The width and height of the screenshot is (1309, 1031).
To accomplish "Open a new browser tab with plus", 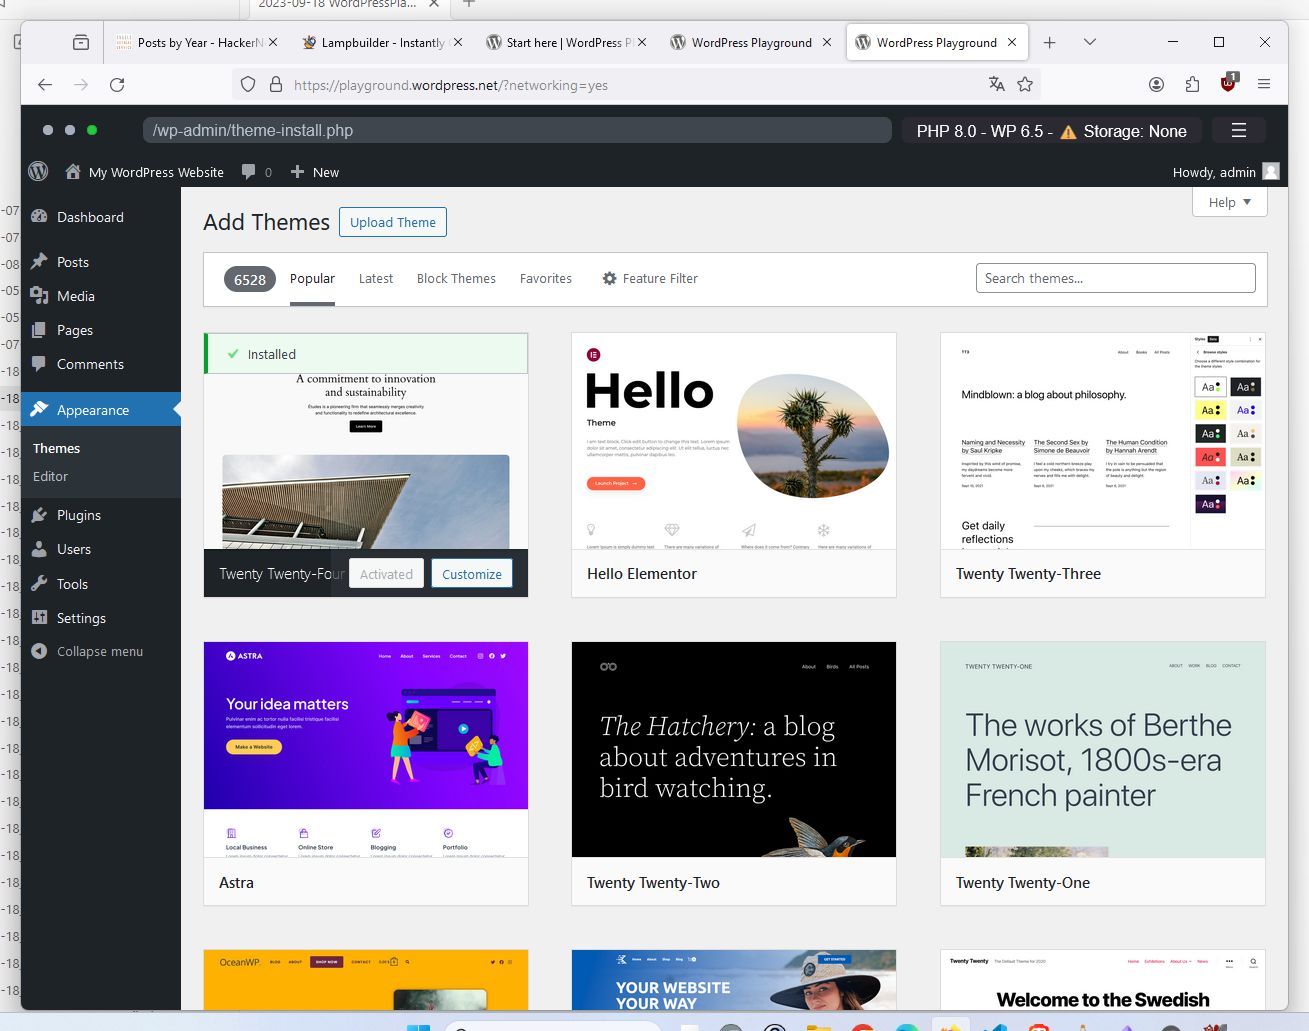I will click(1049, 42).
